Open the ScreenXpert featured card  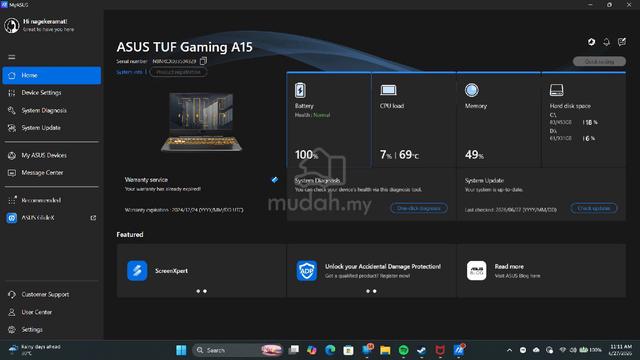point(202,271)
